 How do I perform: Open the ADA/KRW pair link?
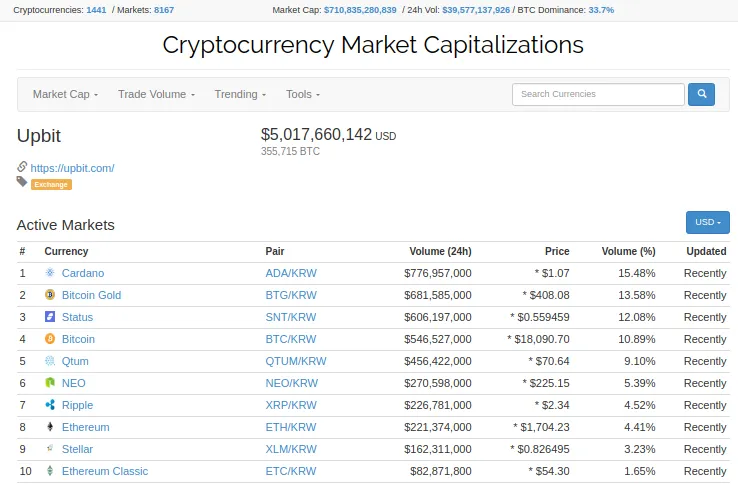tap(291, 273)
